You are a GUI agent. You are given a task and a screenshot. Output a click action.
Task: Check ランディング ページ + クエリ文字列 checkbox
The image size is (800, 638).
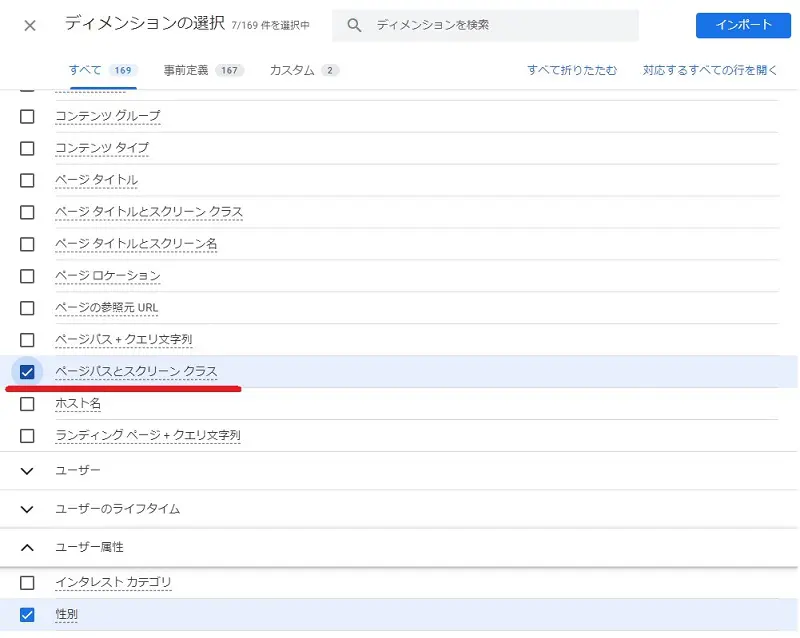pyautogui.click(x=27, y=436)
